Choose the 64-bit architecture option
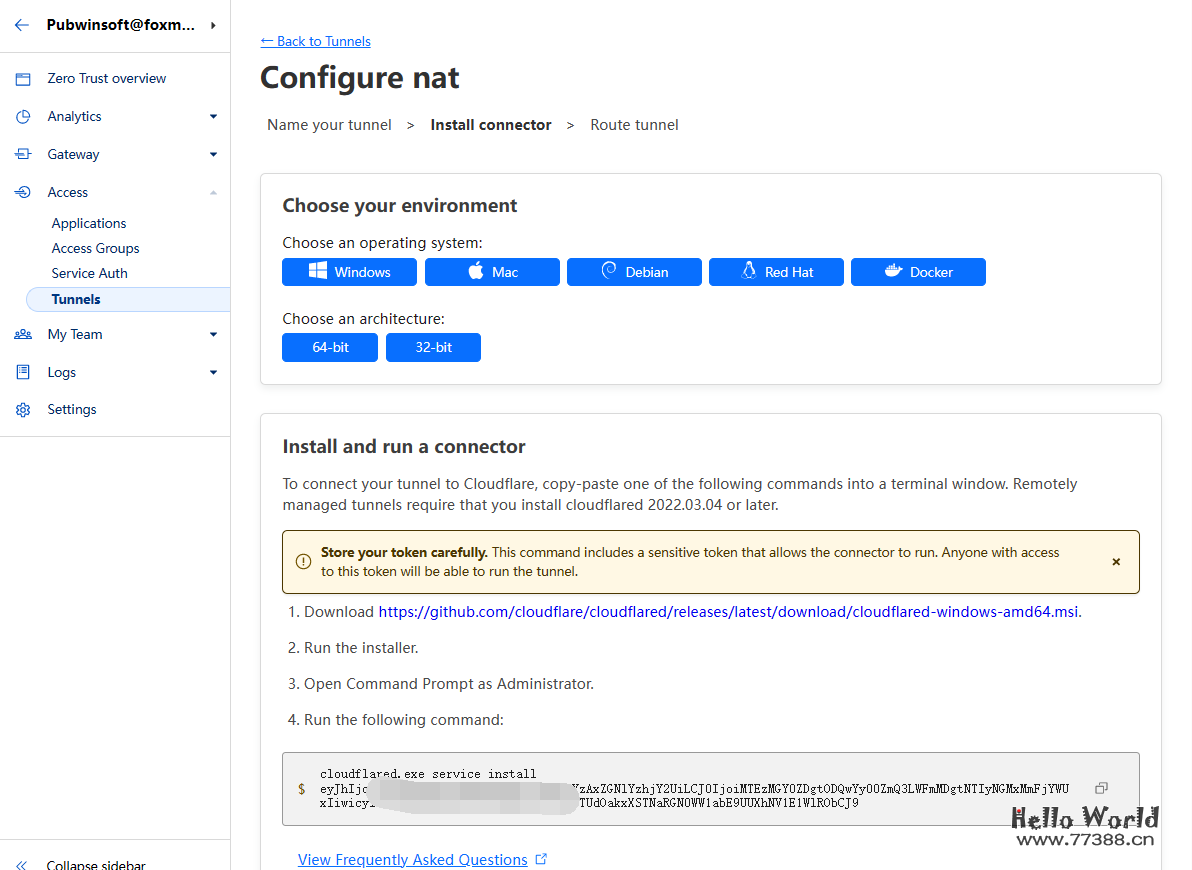Viewport: 1192px width, 870px height. [330, 347]
